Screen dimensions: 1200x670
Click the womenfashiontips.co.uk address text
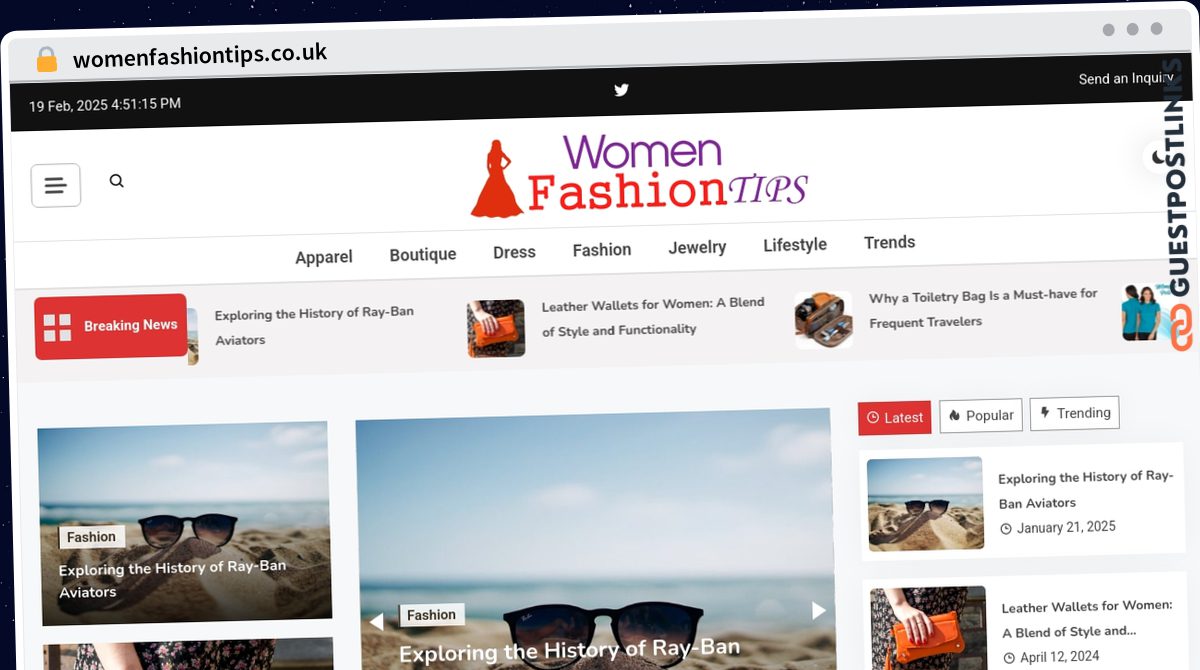click(x=200, y=56)
